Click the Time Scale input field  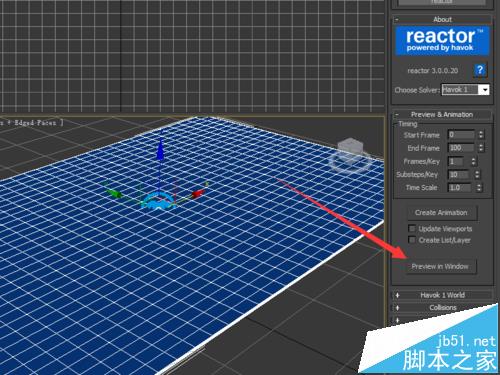(460, 187)
